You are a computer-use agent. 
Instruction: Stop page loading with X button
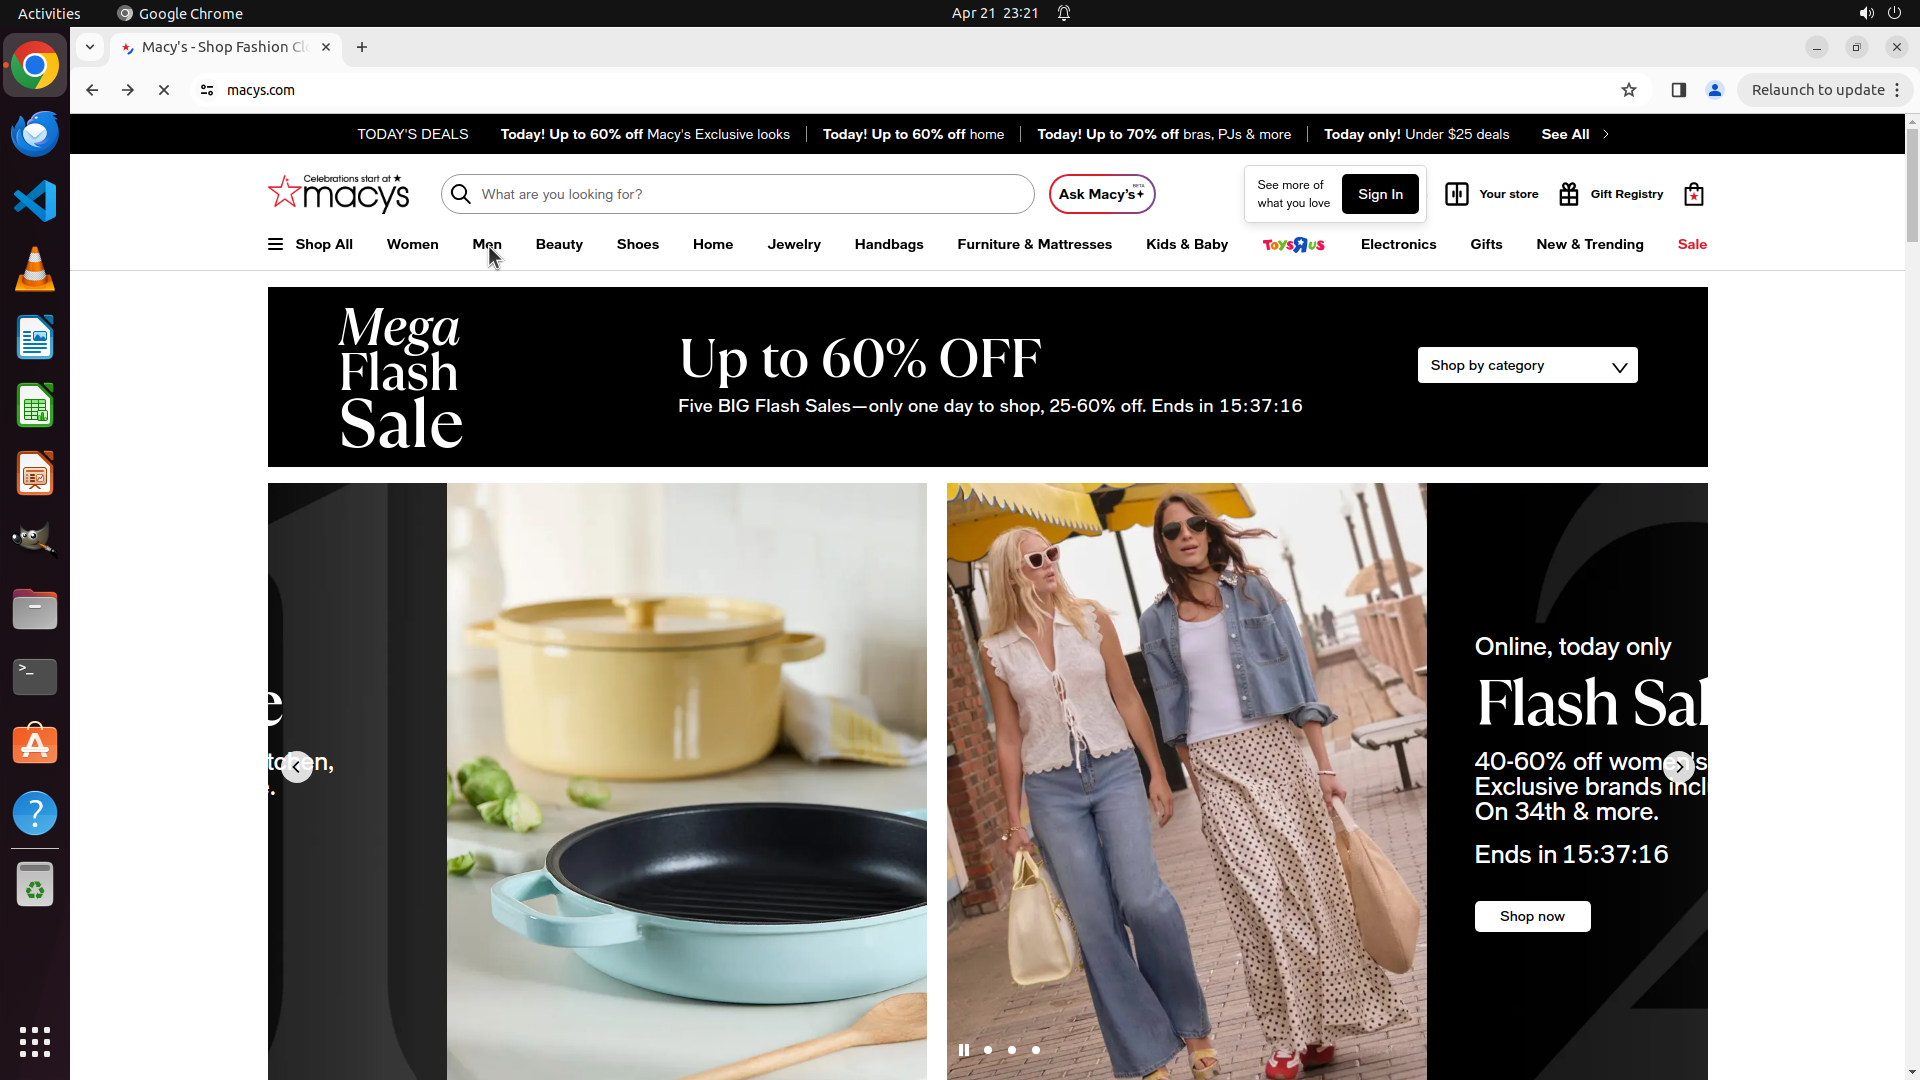[164, 90]
